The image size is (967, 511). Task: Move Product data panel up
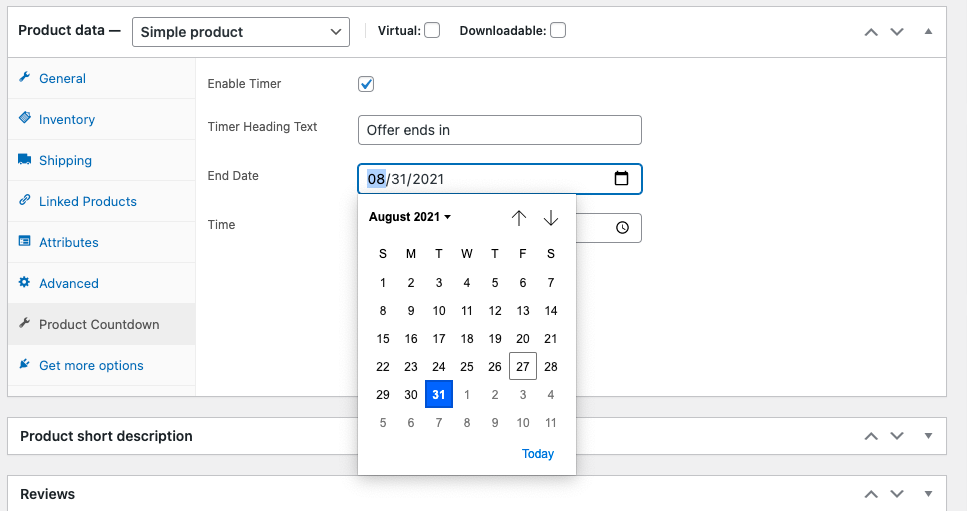(x=871, y=32)
